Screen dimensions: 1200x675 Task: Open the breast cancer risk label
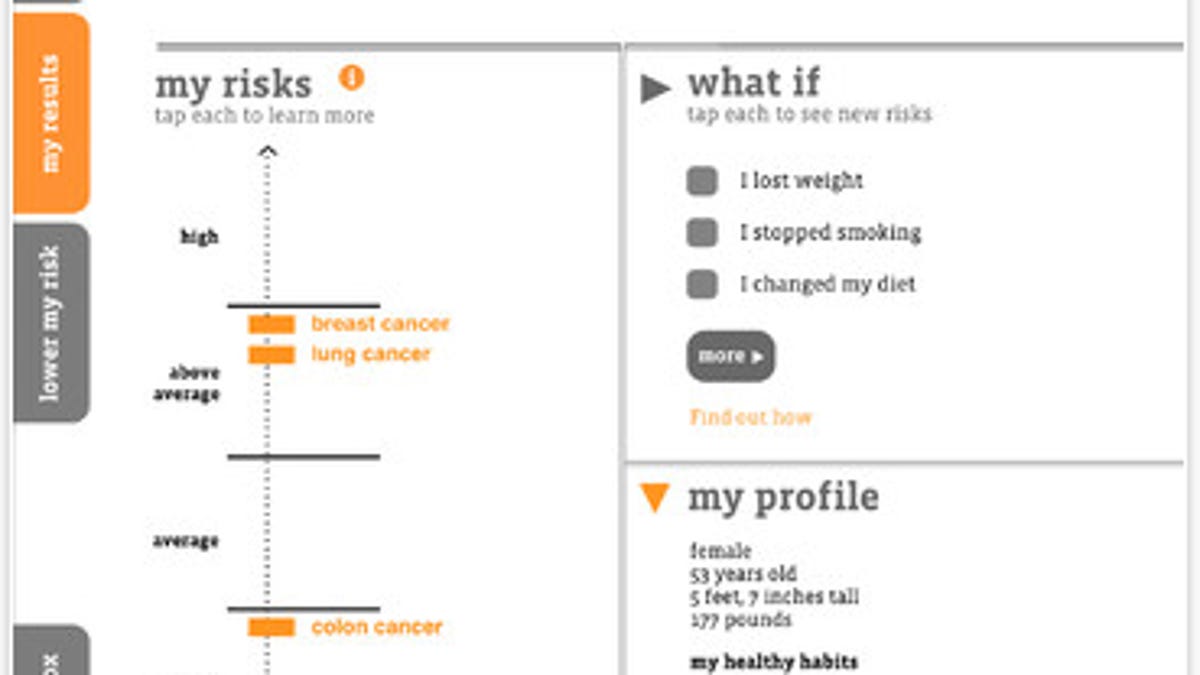[380, 324]
